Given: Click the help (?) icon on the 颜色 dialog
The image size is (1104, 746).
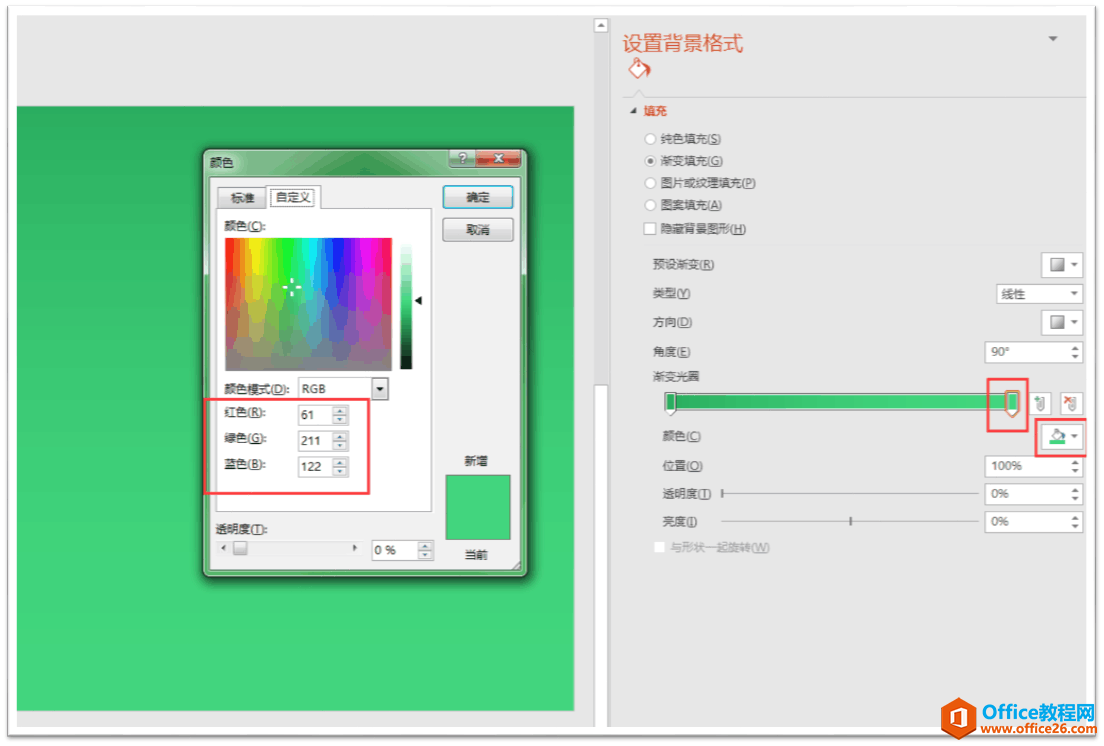Looking at the screenshot, I should 462,158.
